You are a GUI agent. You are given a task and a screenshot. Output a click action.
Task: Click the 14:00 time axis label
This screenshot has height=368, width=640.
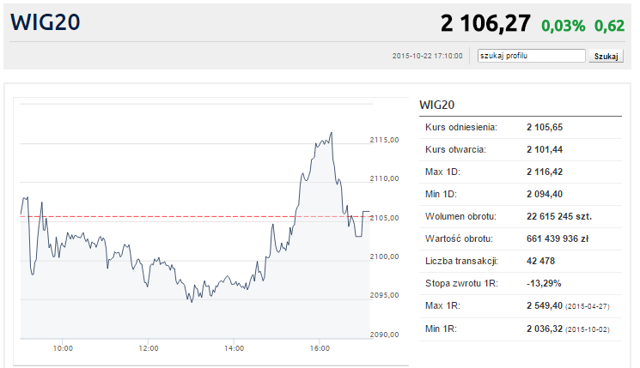coord(234,348)
